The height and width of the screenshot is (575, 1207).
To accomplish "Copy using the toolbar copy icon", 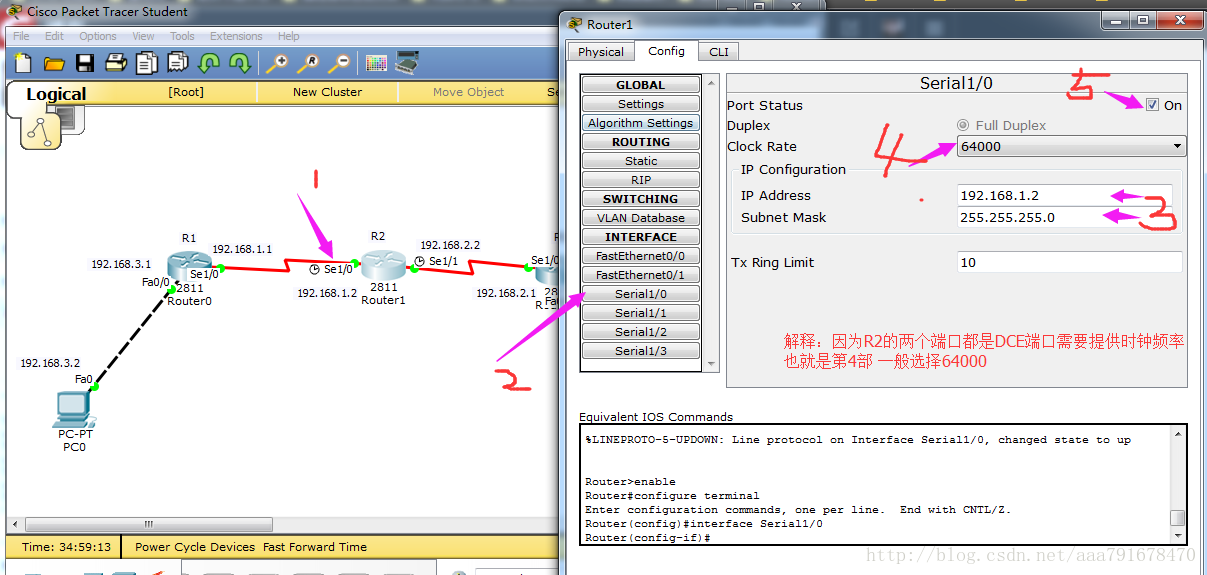I will click(x=147, y=63).
